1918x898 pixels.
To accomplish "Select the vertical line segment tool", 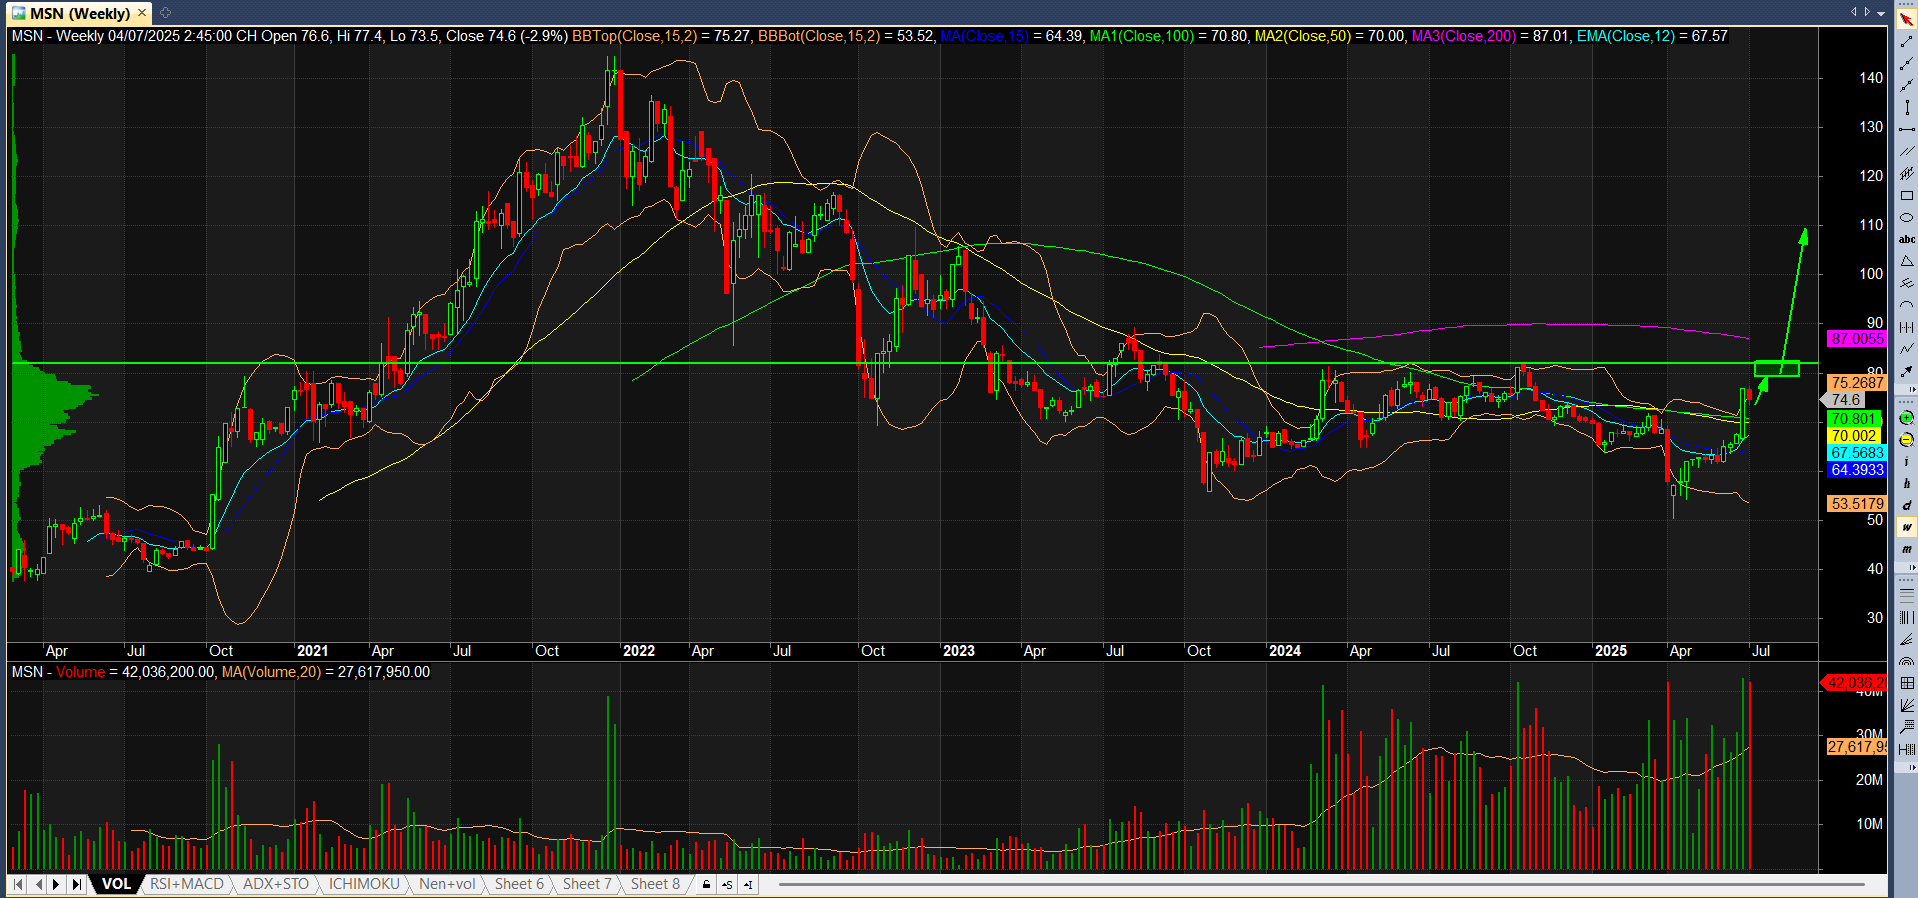I will [1906, 107].
